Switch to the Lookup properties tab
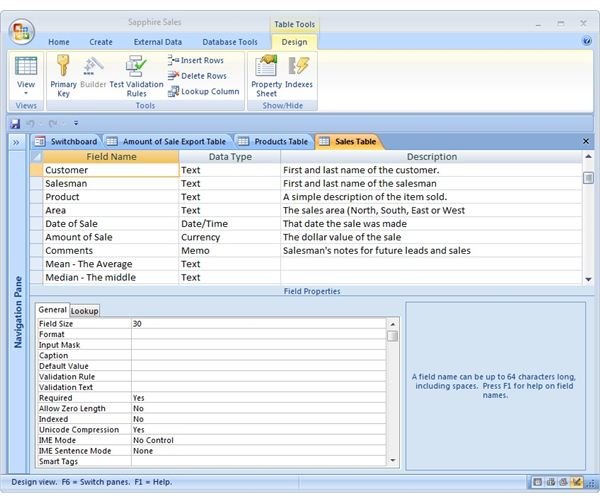The width and height of the screenshot is (600, 497). tap(84, 311)
